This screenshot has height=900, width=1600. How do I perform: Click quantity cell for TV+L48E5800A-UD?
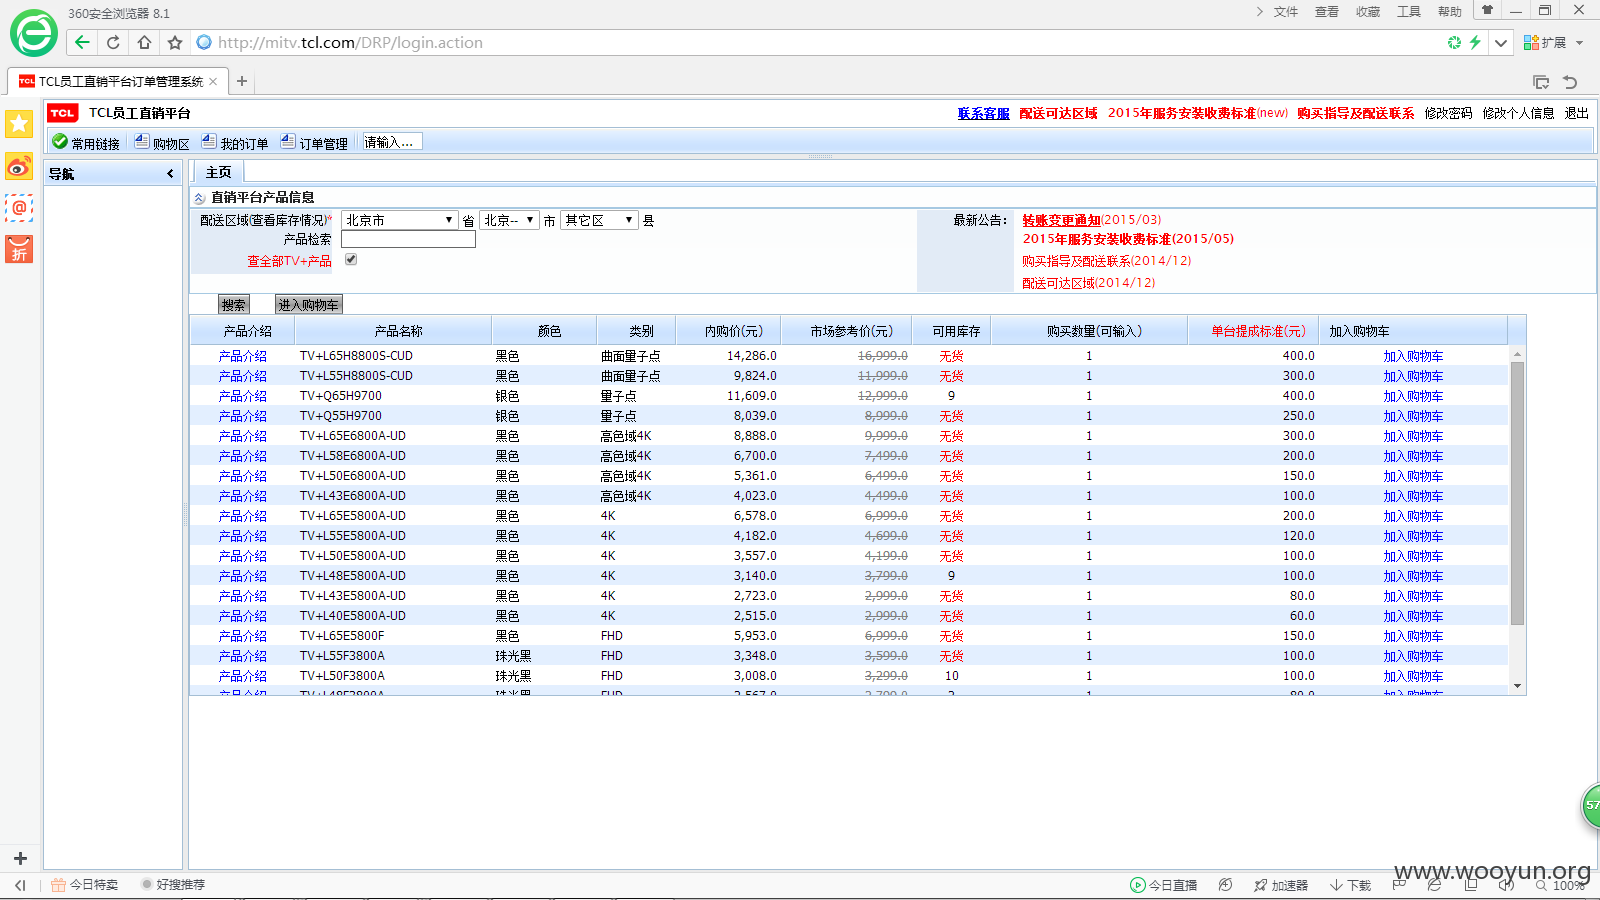(1089, 576)
